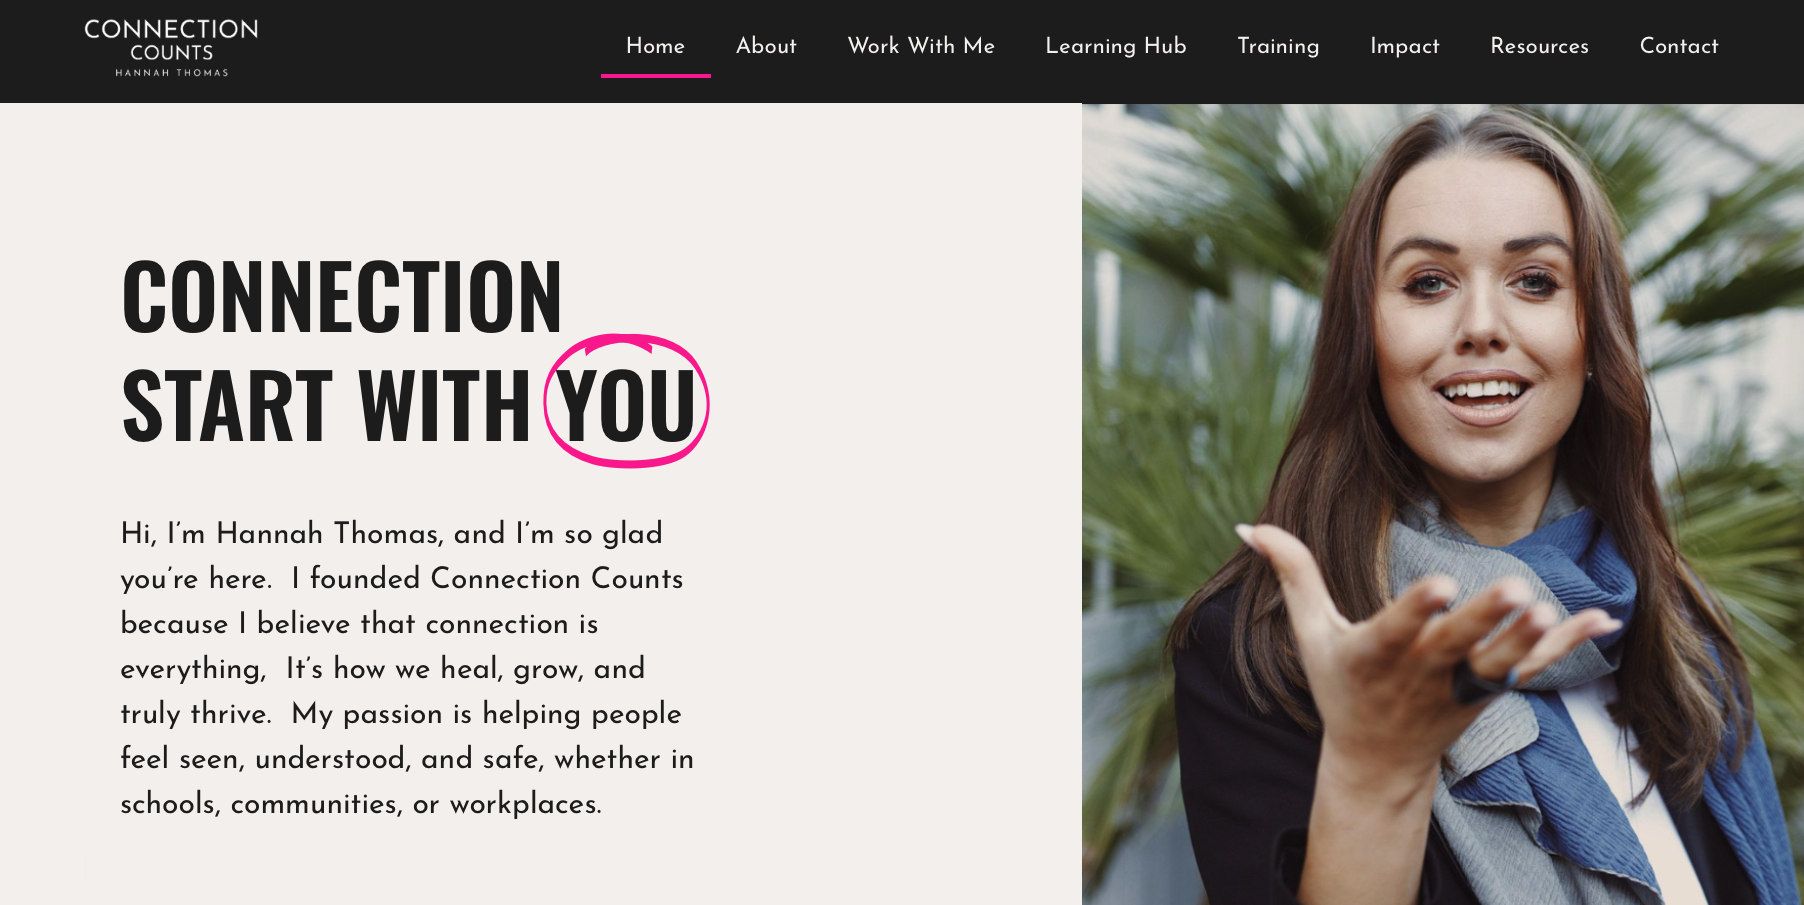Open the Home navigation tab

tap(656, 46)
